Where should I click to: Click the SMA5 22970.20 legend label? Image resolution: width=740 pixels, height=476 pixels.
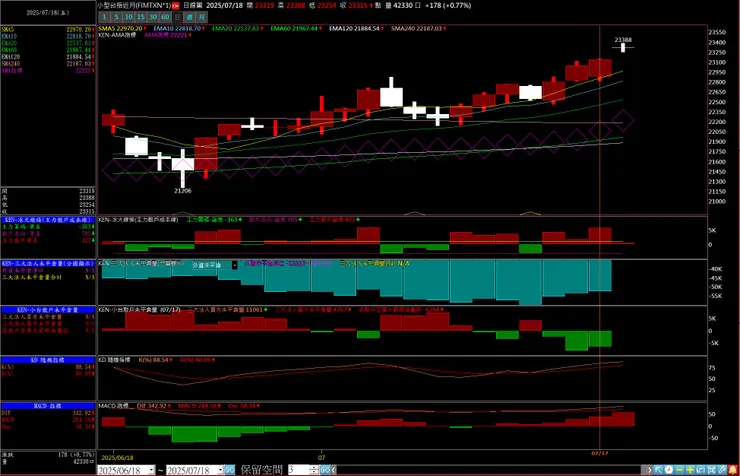click(121, 28)
